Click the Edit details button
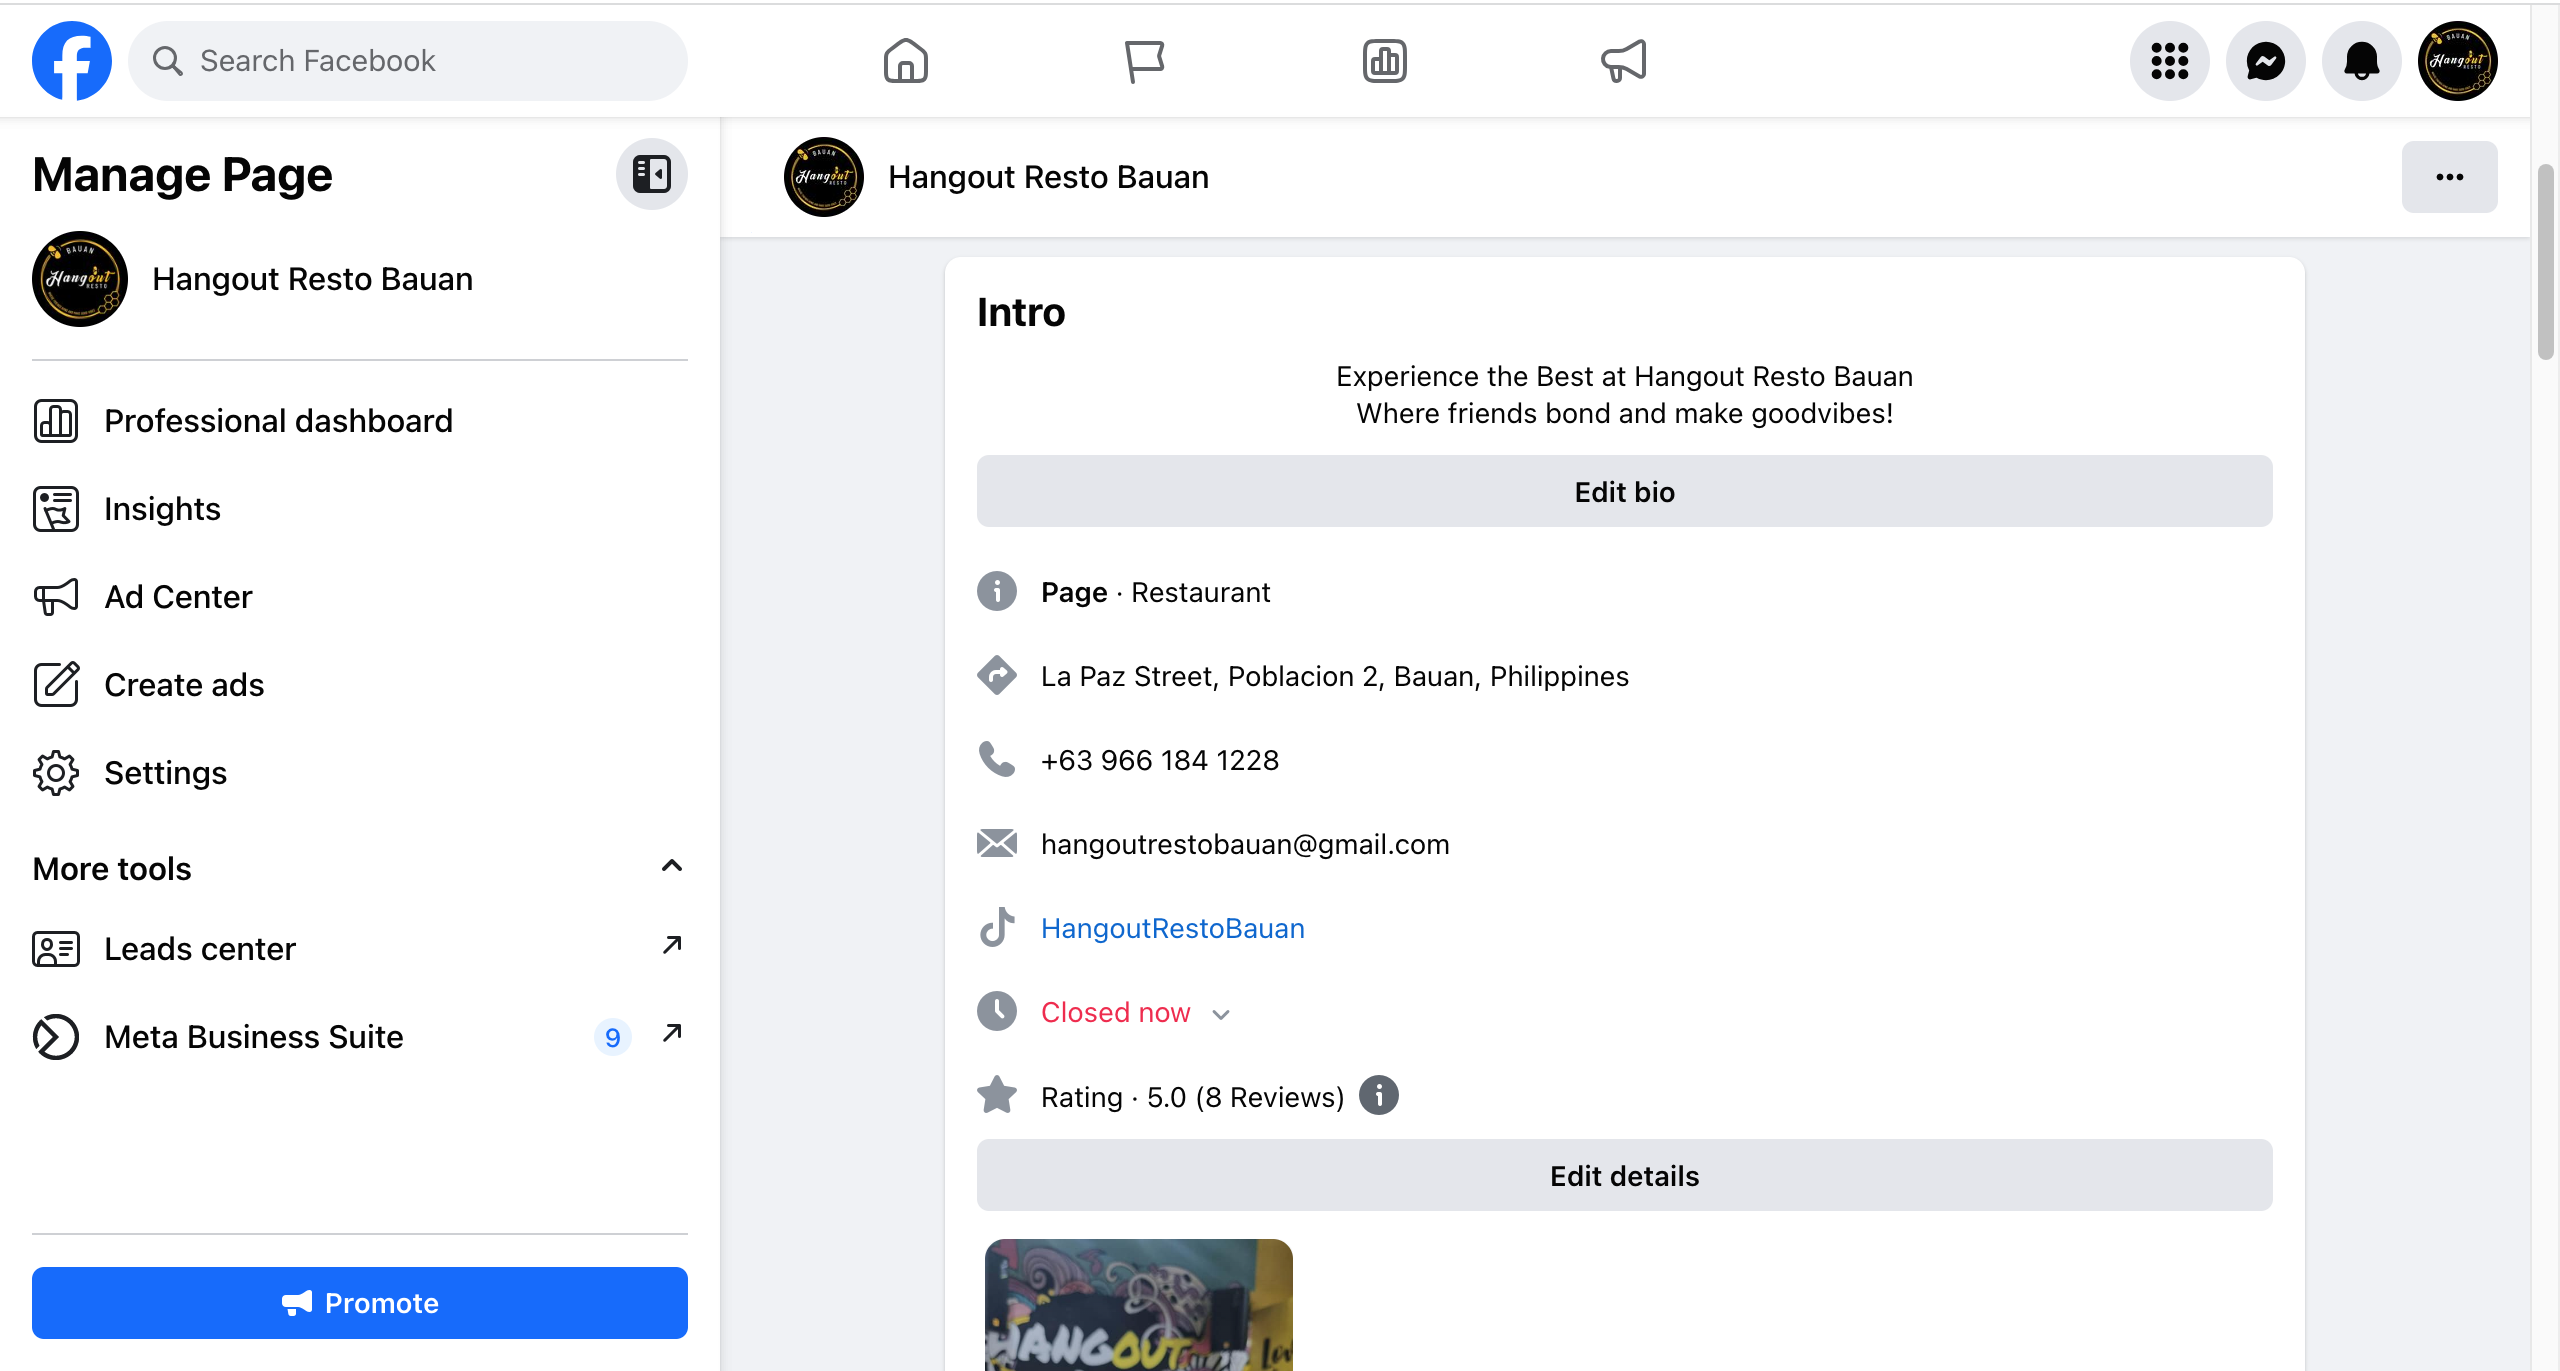Viewport: 2560px width, 1371px height. 1625,1175
